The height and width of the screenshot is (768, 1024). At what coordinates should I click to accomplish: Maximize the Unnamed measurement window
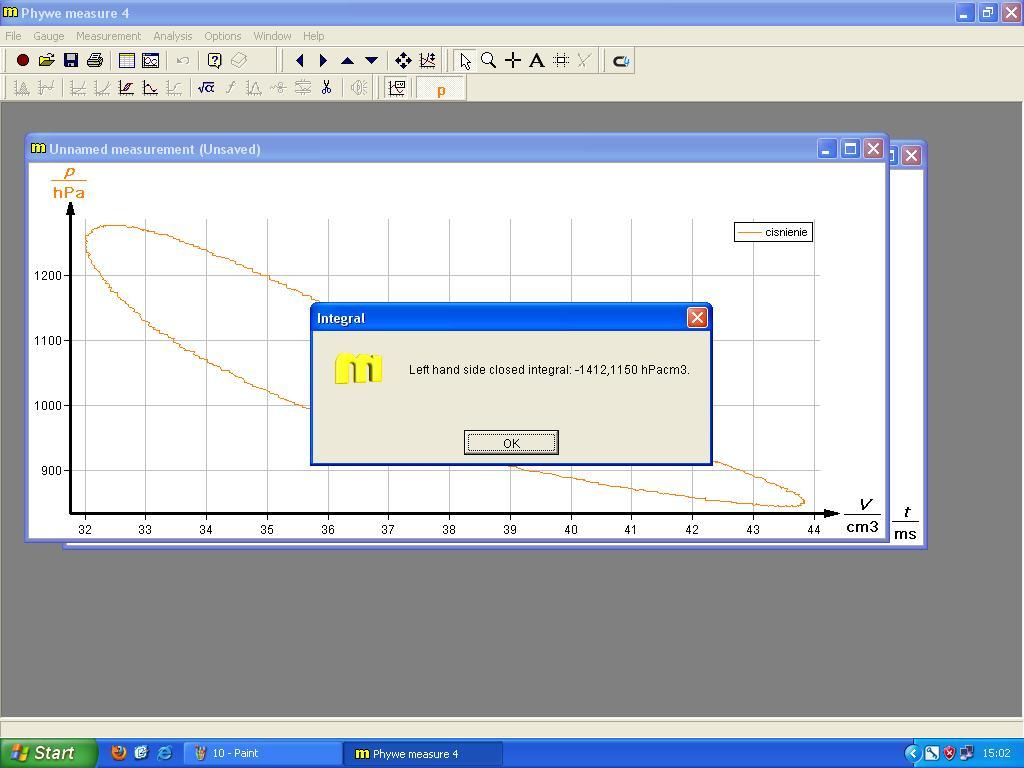click(850, 149)
